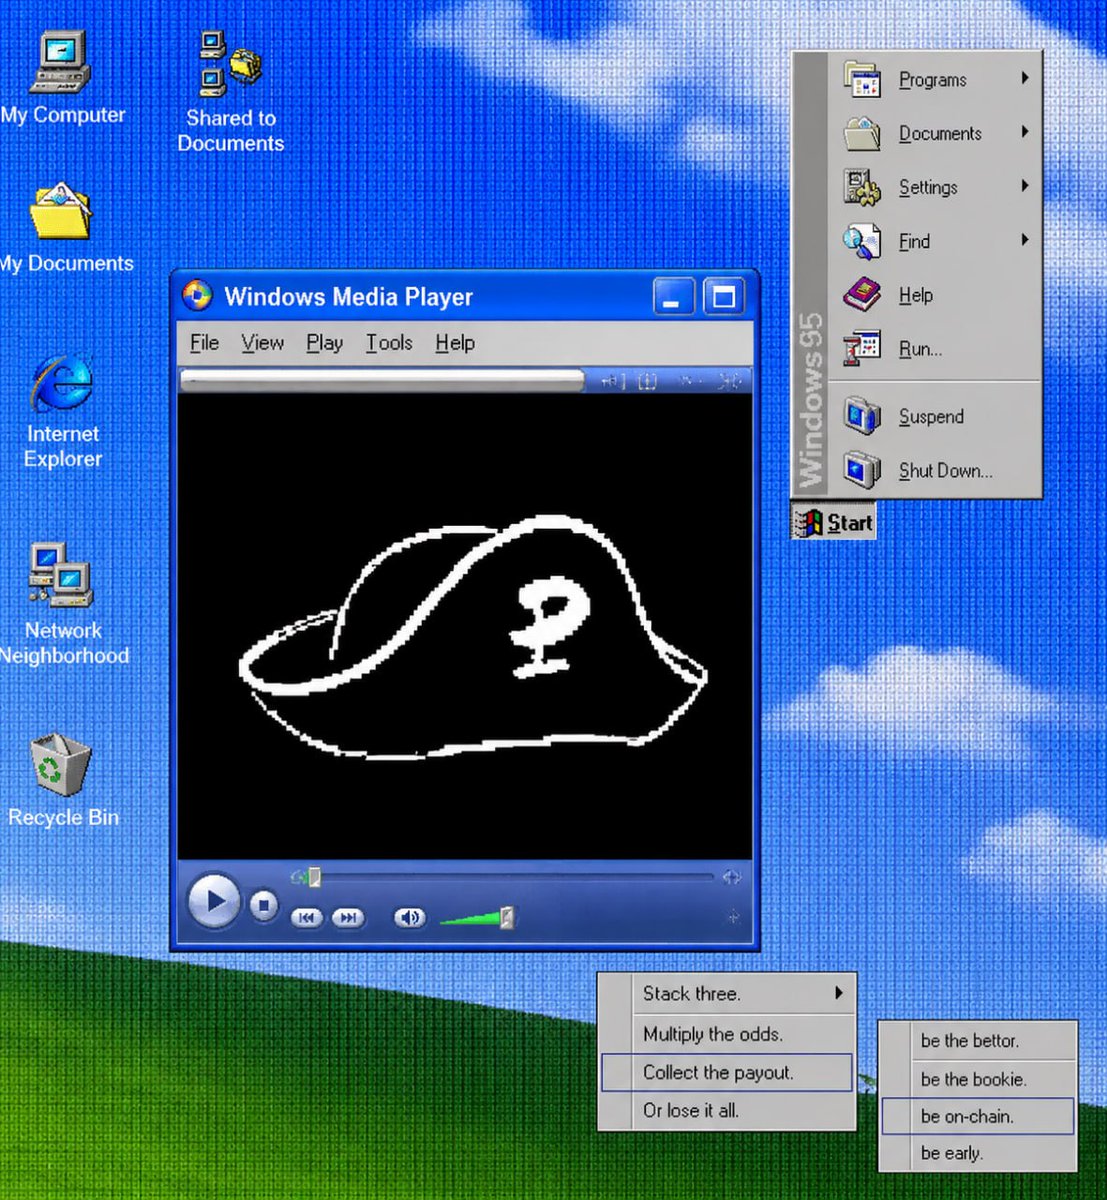Select 'Or lose it all.' menu entry
The image size is (1107, 1200).
tap(727, 1111)
